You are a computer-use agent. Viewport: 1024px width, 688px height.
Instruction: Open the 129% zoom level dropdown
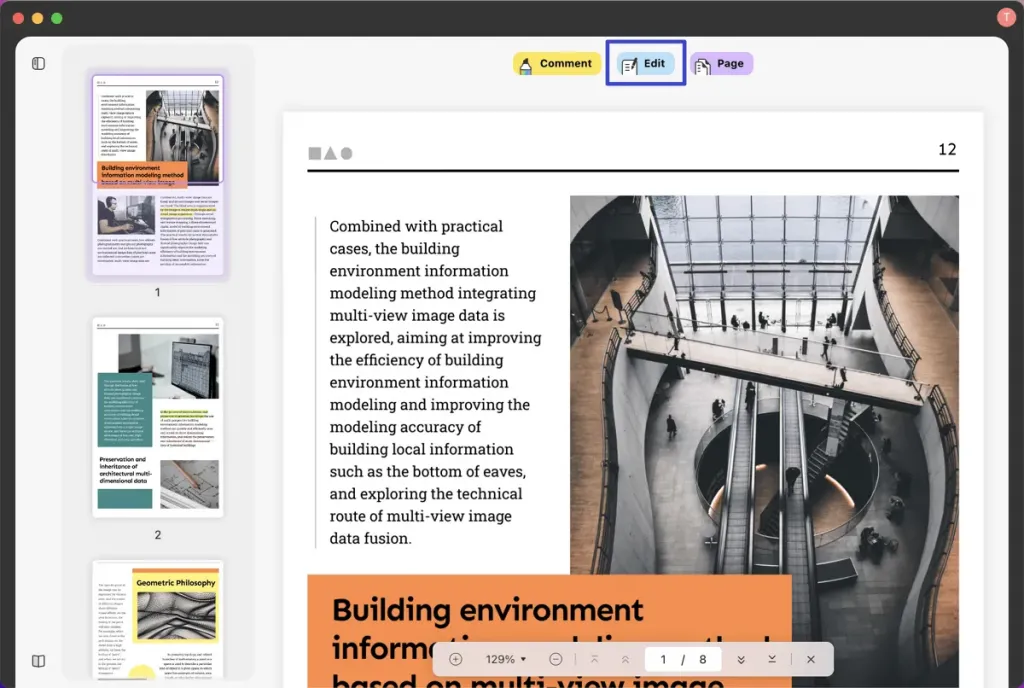tap(505, 659)
